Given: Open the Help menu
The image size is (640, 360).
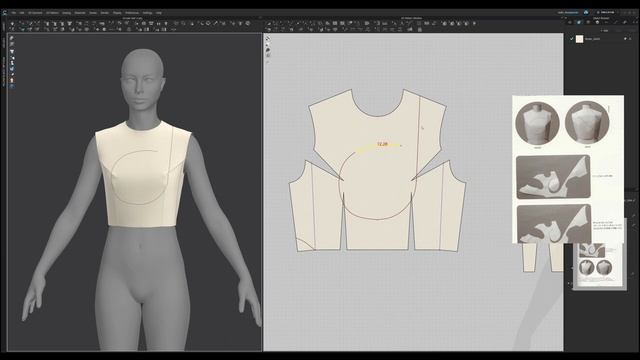Looking at the screenshot, I should 159,13.
